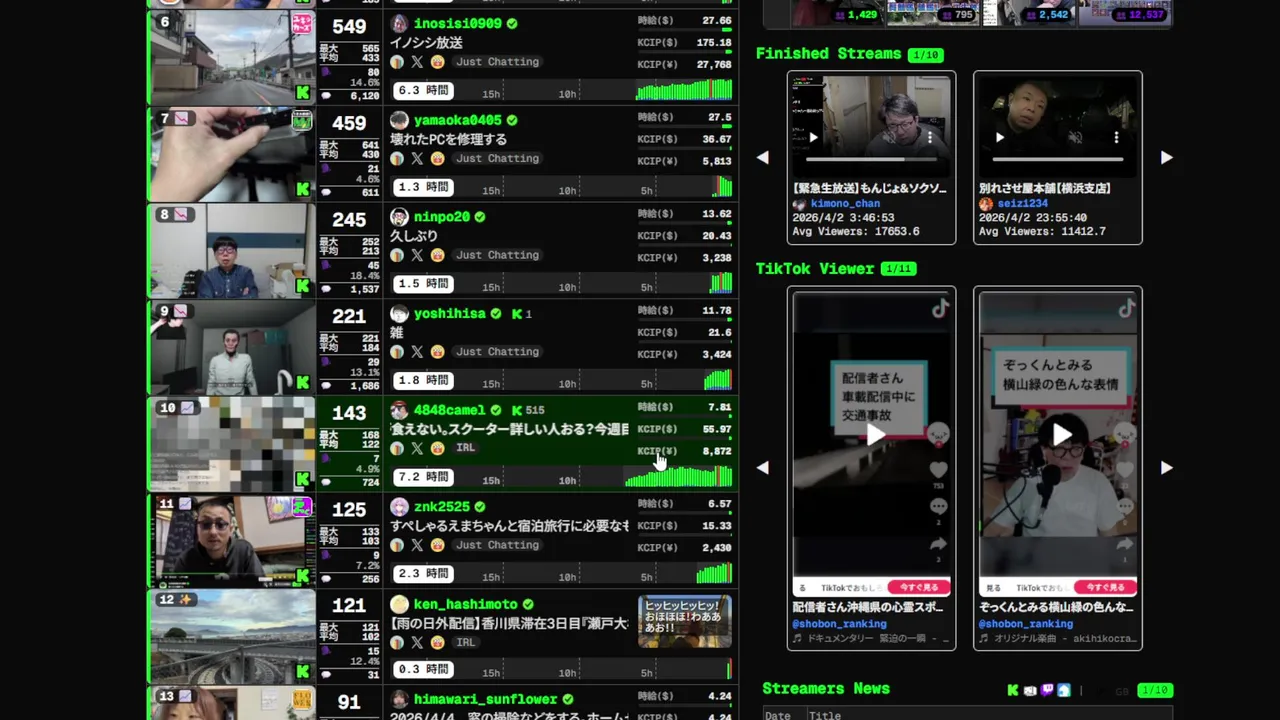Click inosisi0909's profile avatar
This screenshot has height=720, width=1280.
399,23
